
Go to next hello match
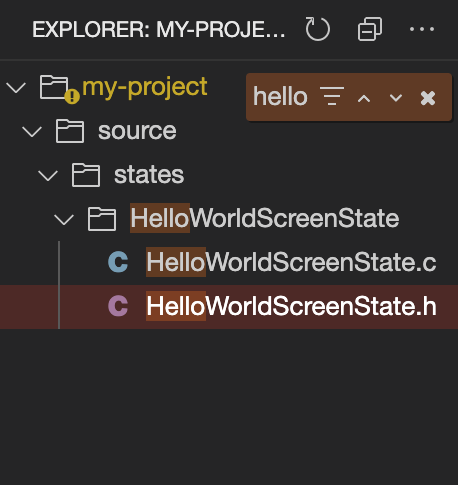(396, 98)
